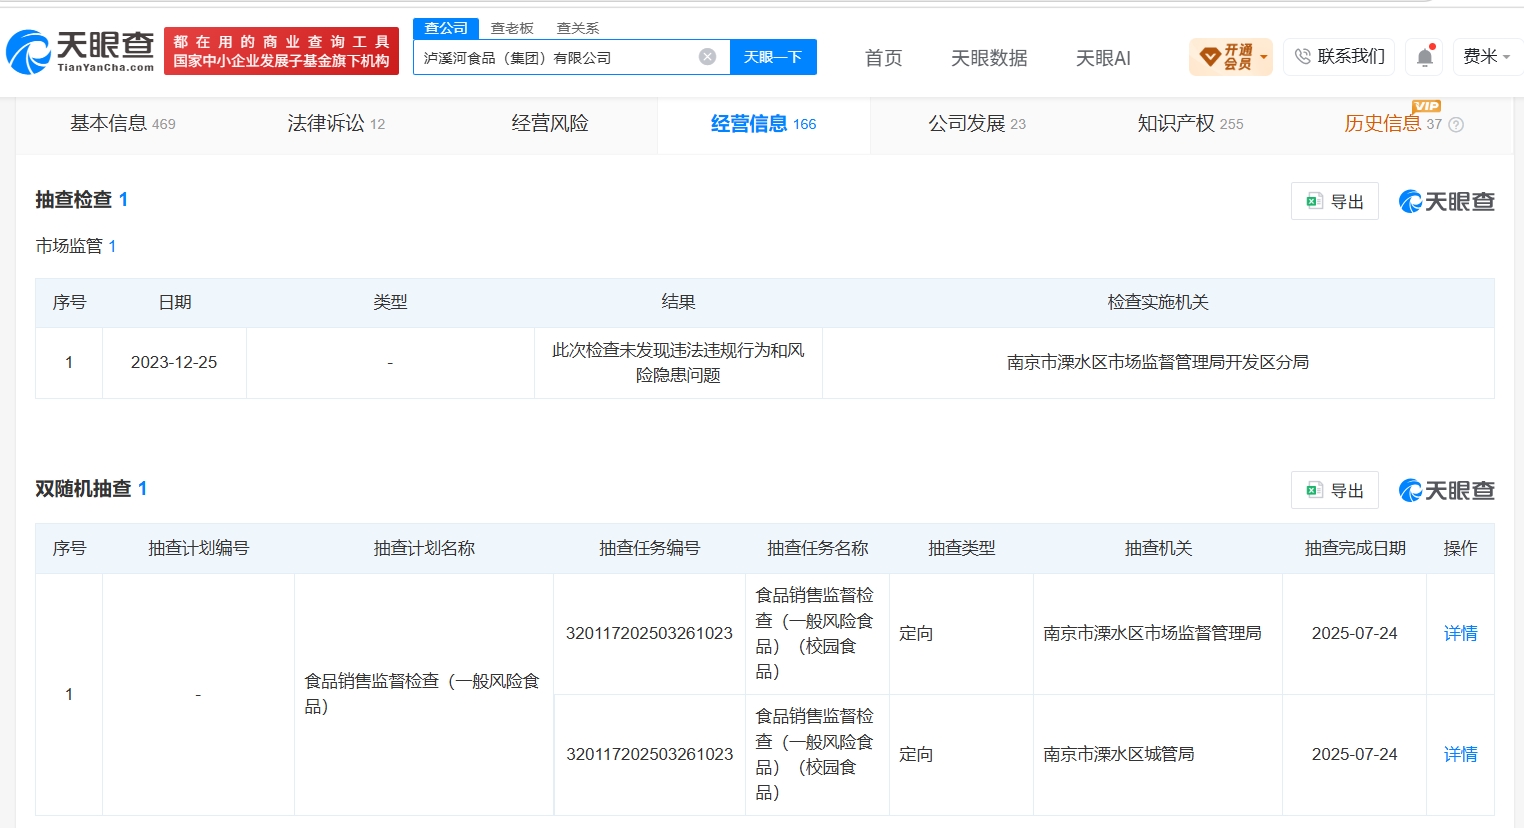Open 天眼AI in top navigation
The width and height of the screenshot is (1524, 828).
1103,58
